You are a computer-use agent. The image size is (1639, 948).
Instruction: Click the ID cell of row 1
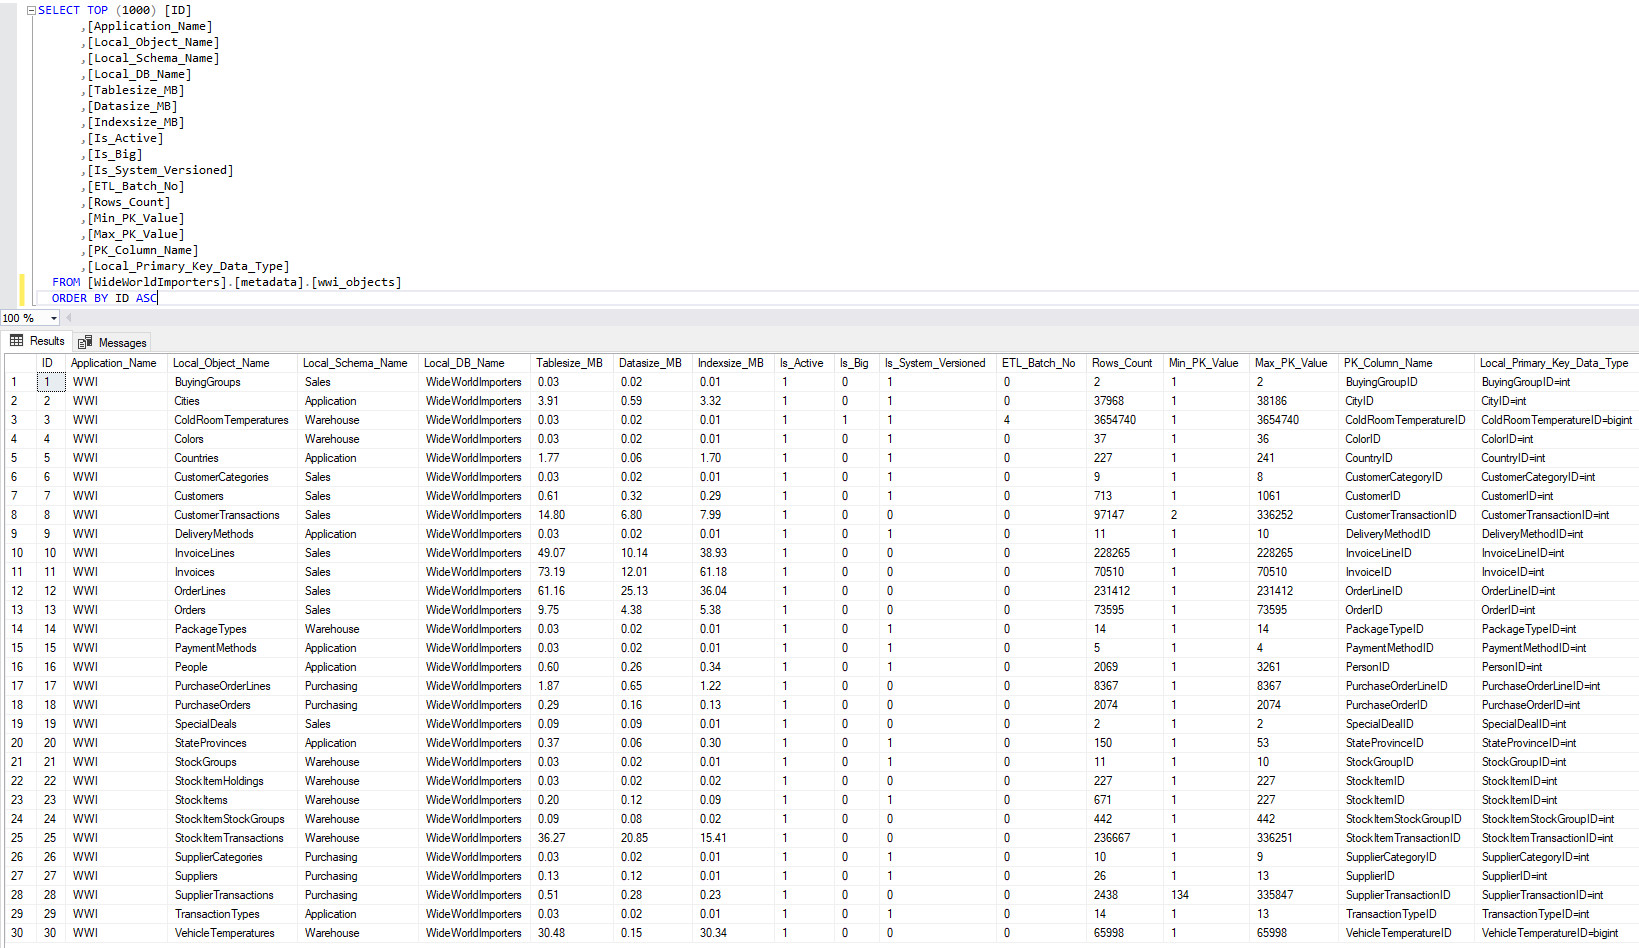tap(51, 382)
